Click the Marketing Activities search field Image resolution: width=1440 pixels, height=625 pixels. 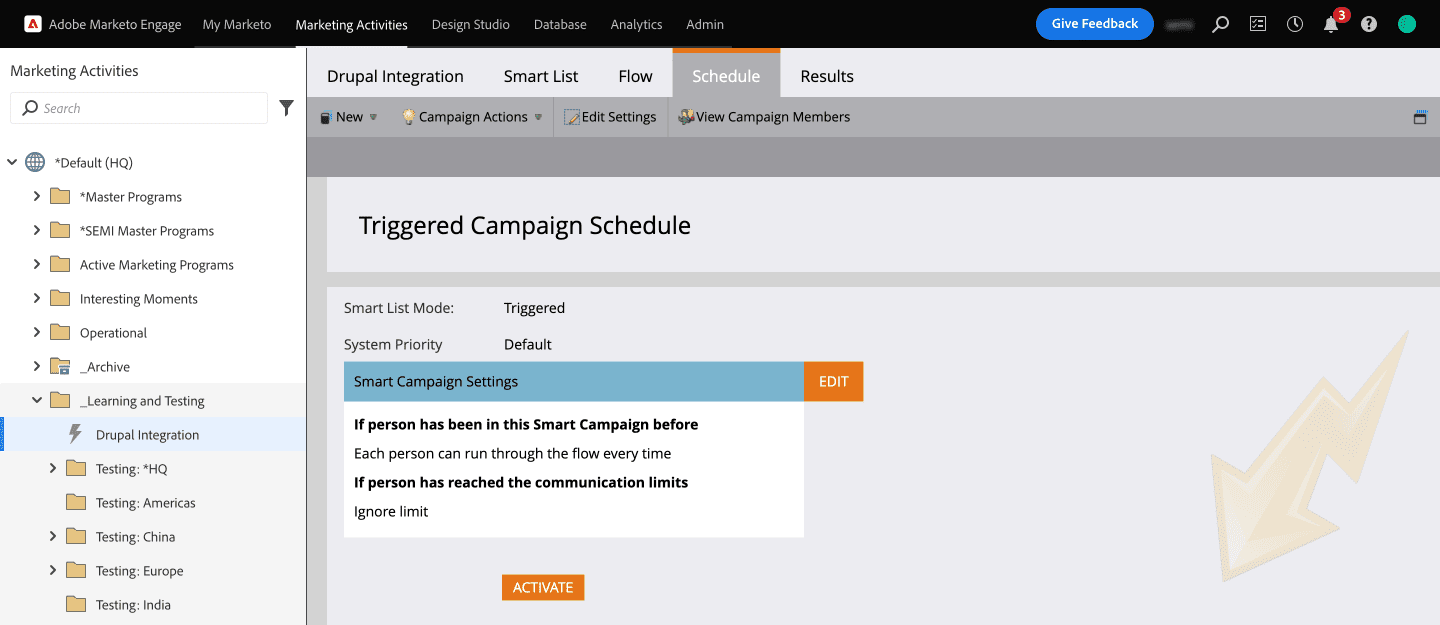[140, 108]
